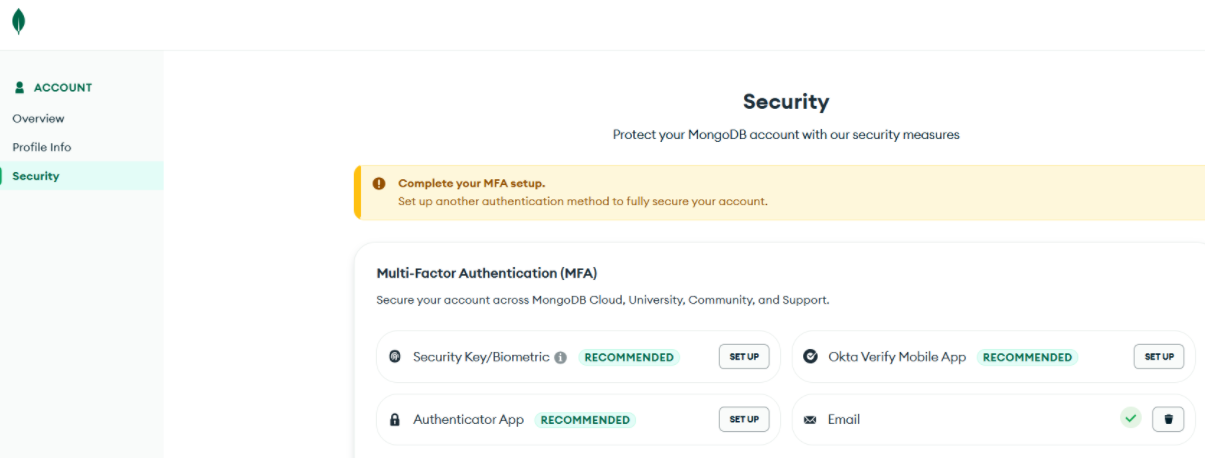Viewport: 1205px width, 458px height.
Task: Click the envelope icon beside Email
Action: point(810,420)
